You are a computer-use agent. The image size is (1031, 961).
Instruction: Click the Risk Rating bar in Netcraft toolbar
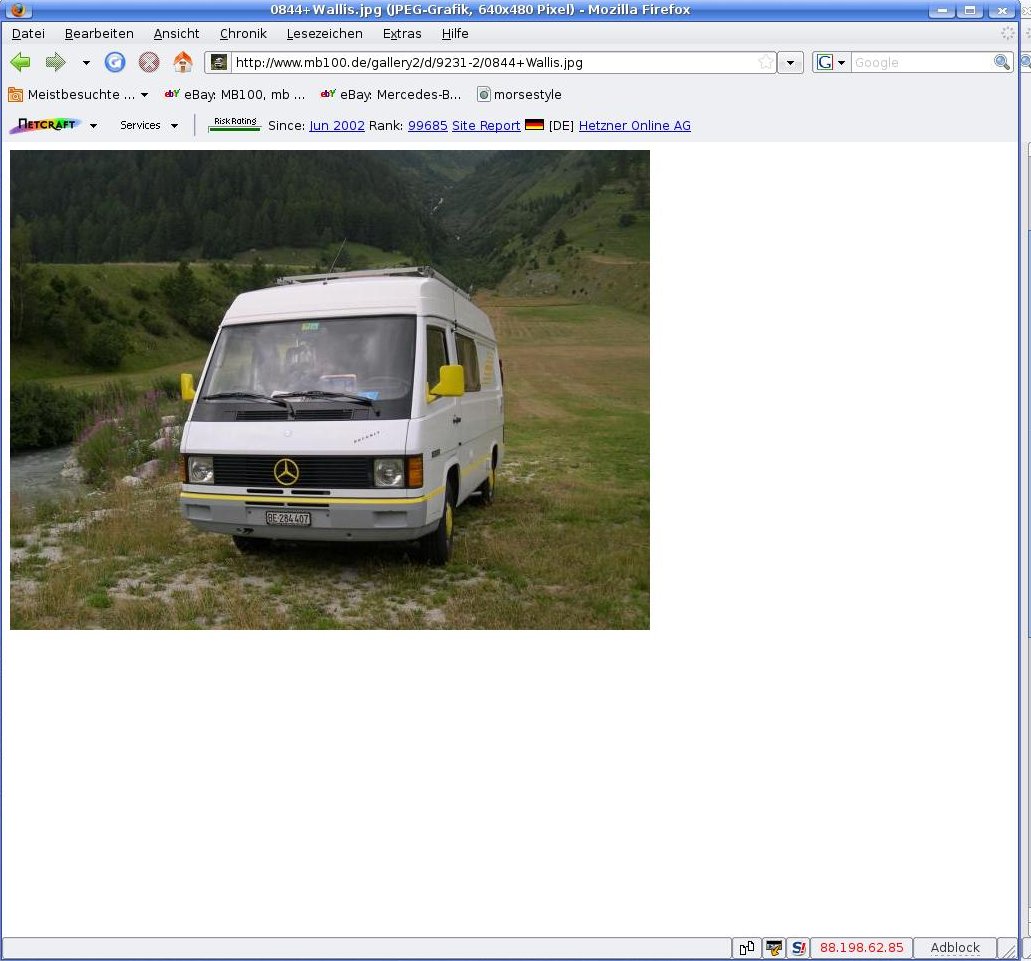tap(235, 125)
